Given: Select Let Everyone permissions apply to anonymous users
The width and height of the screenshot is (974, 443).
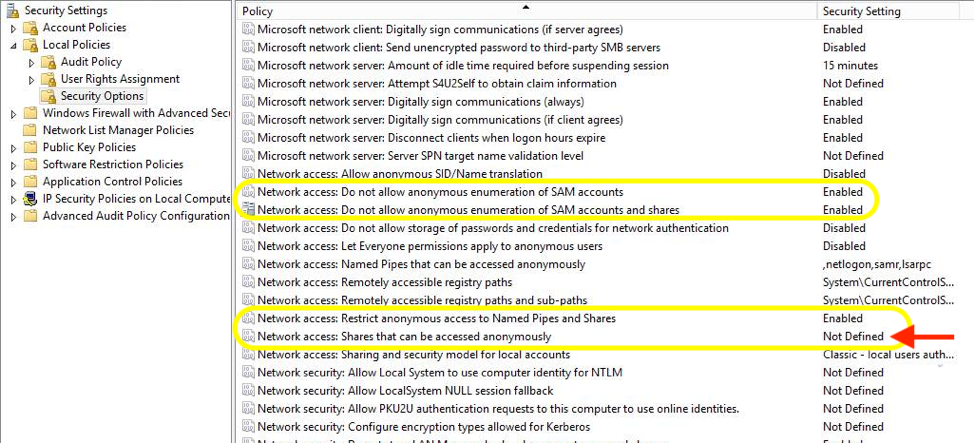Looking at the screenshot, I should coord(429,246).
